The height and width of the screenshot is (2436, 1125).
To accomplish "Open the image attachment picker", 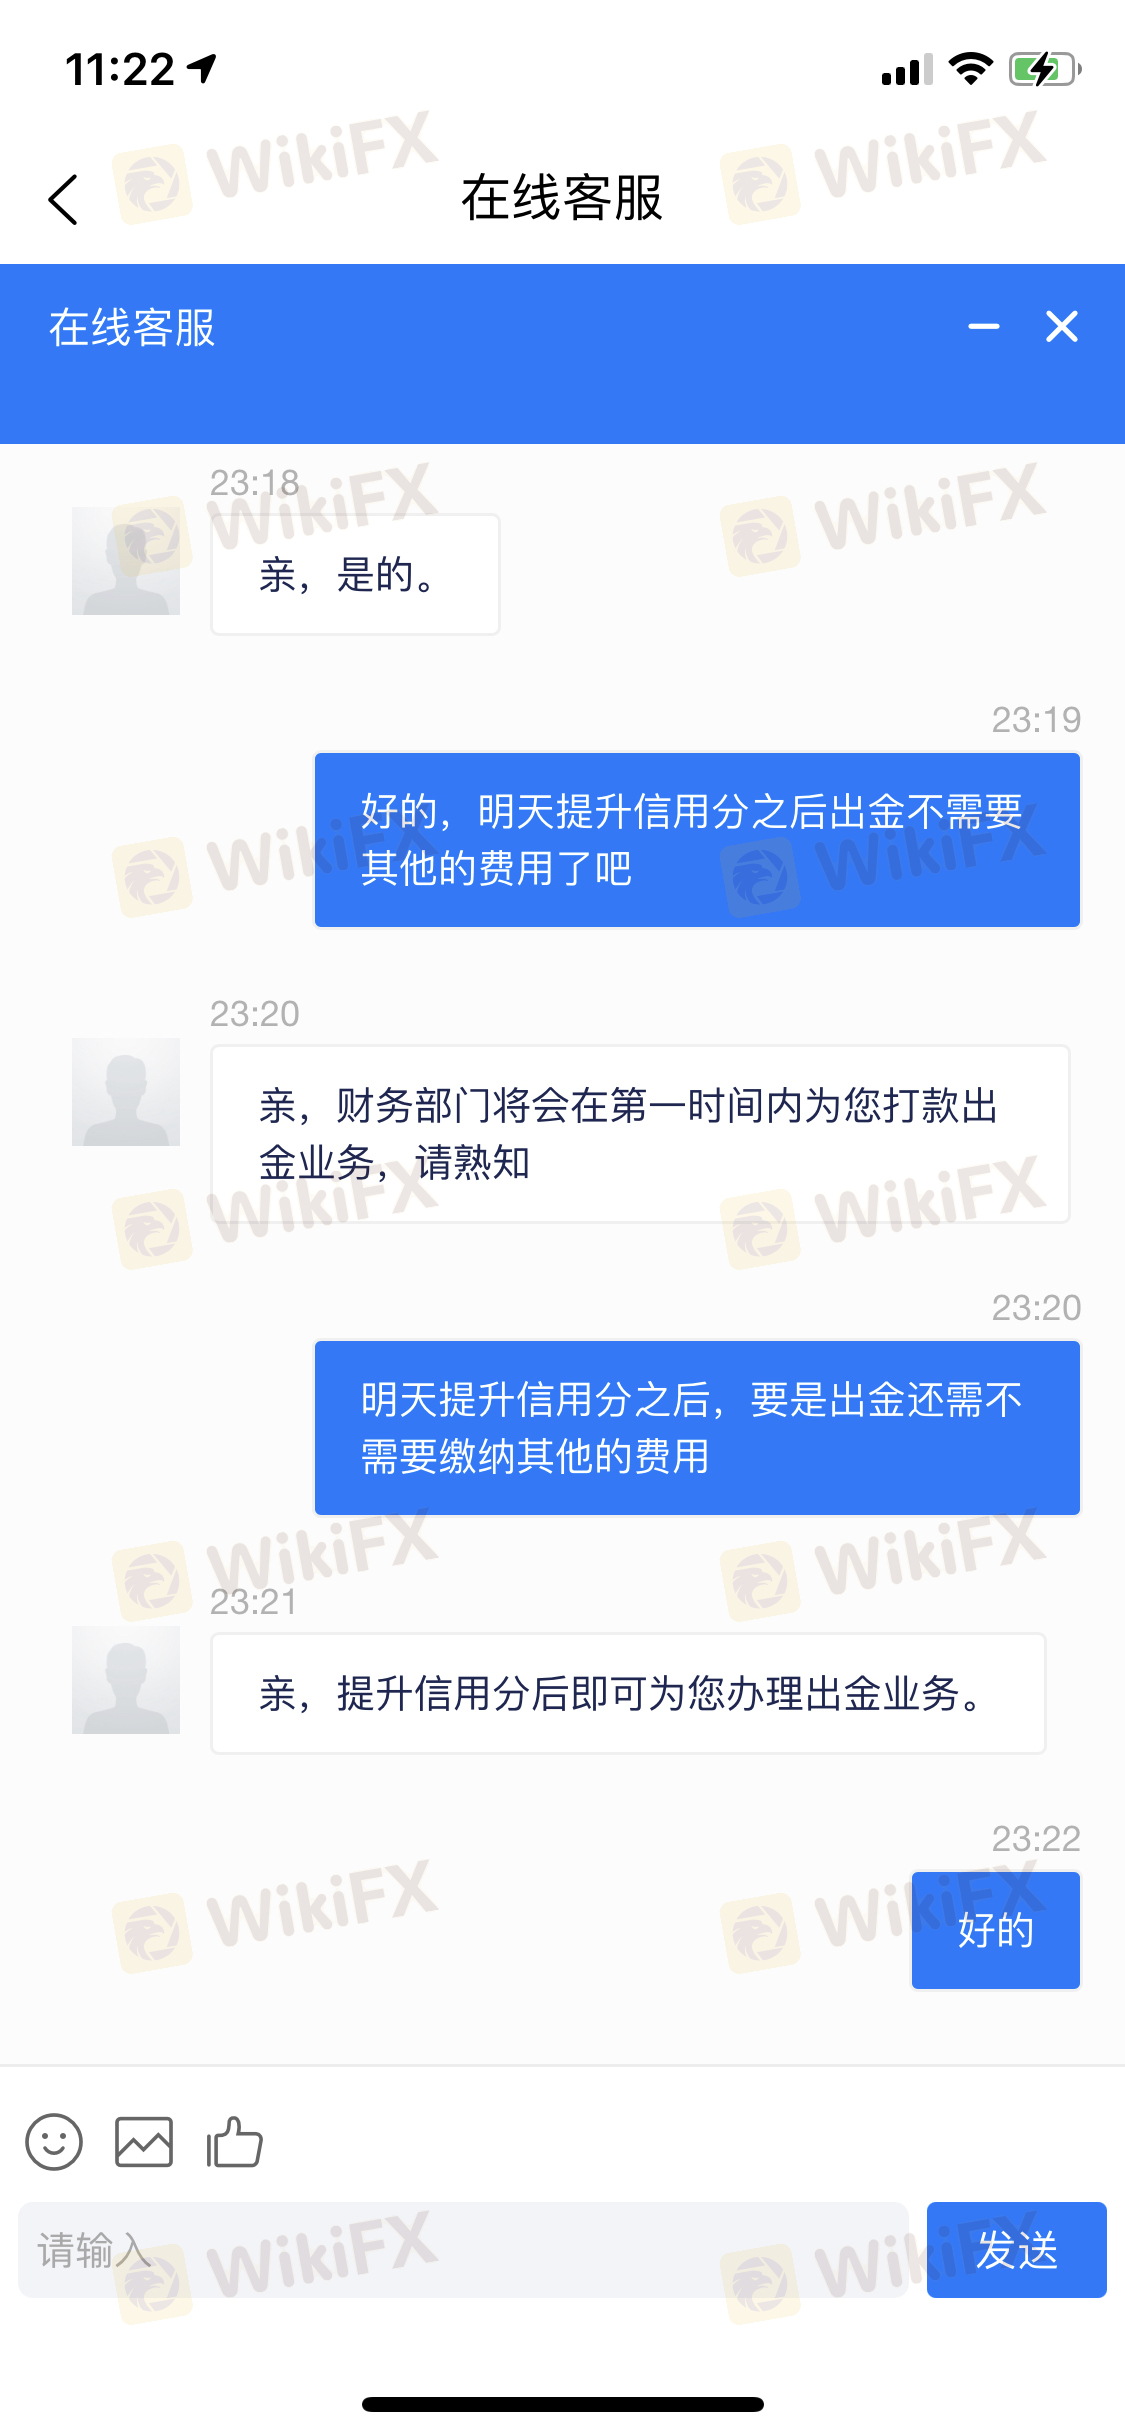I will click(x=144, y=2142).
